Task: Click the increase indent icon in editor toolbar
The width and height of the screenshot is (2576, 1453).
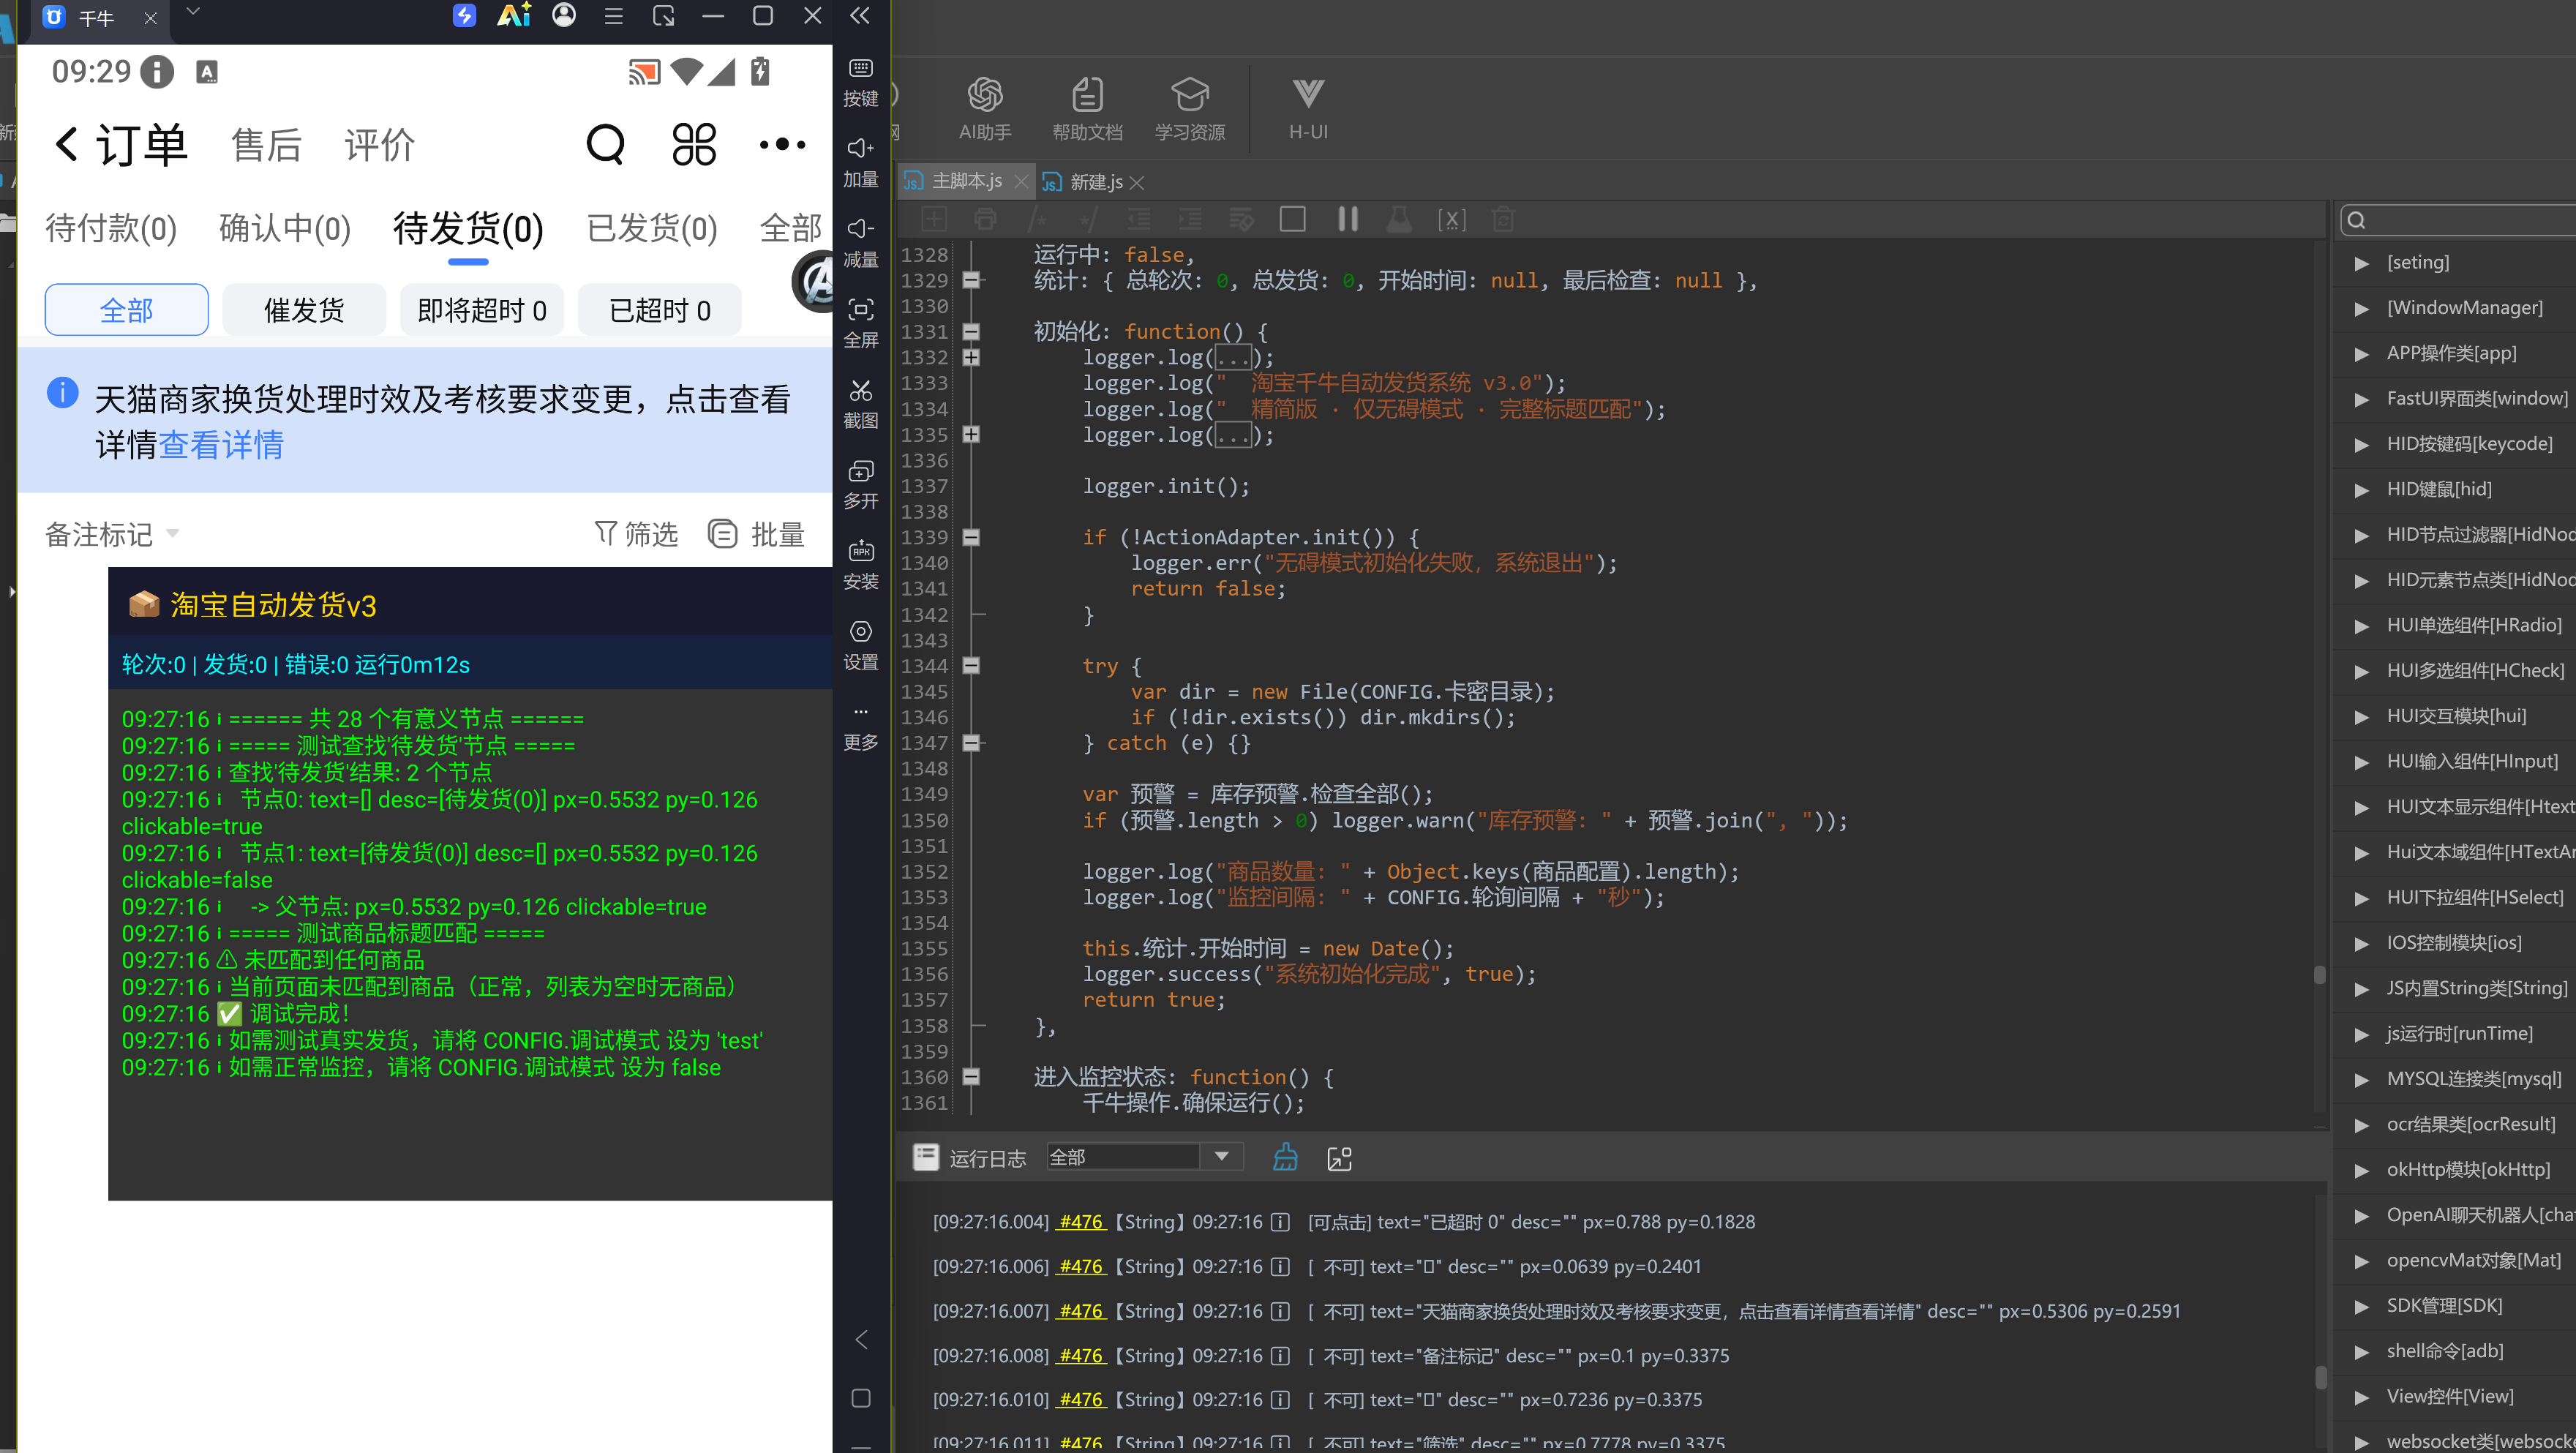Action: [x=1190, y=219]
